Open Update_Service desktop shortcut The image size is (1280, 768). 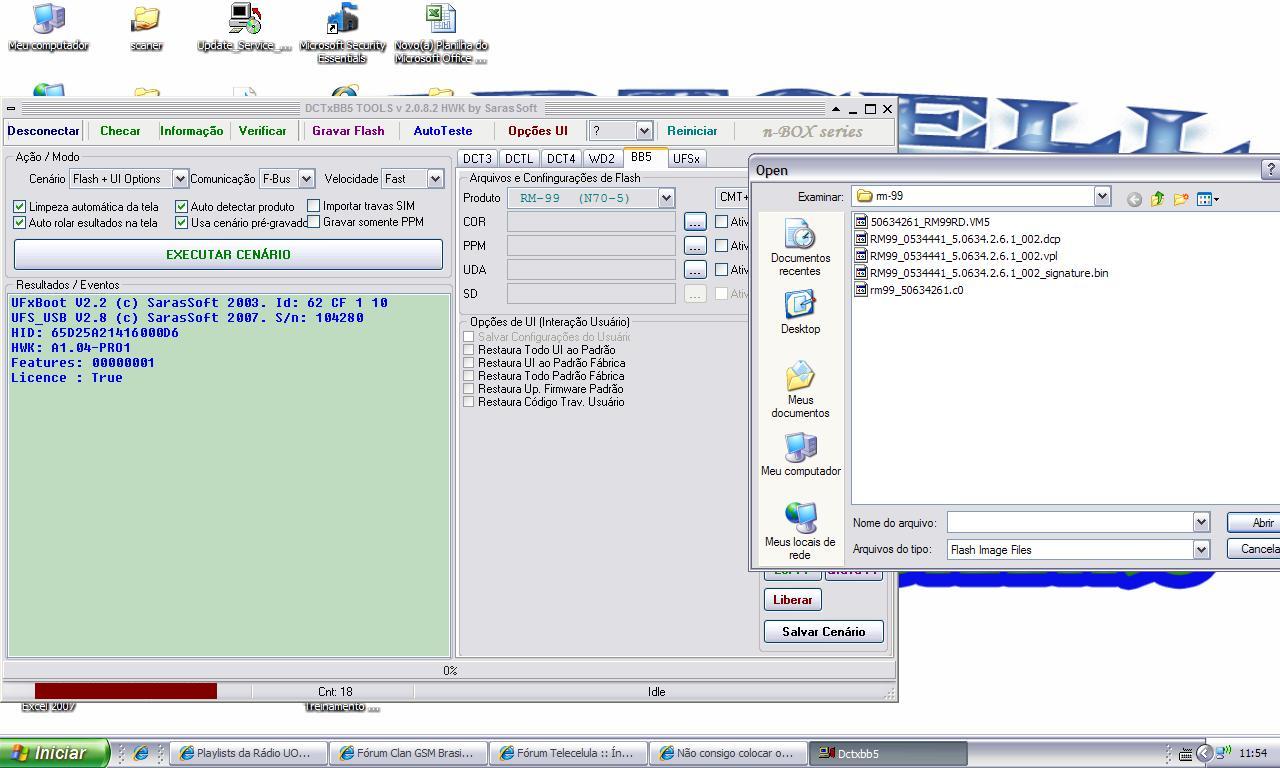pyautogui.click(x=245, y=27)
